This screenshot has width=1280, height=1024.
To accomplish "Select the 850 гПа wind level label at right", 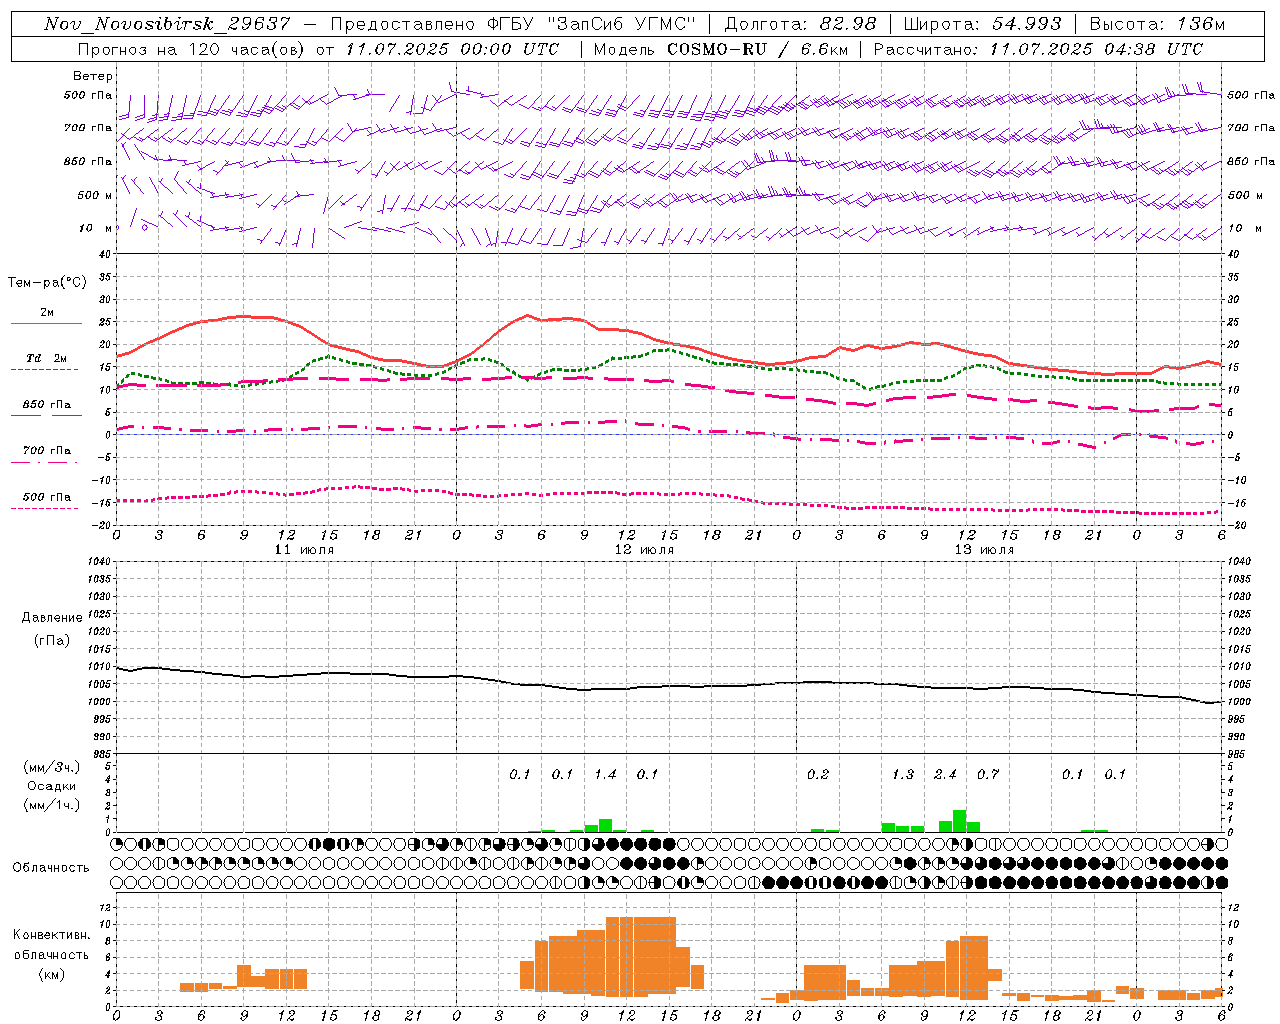I will 1251,161.
